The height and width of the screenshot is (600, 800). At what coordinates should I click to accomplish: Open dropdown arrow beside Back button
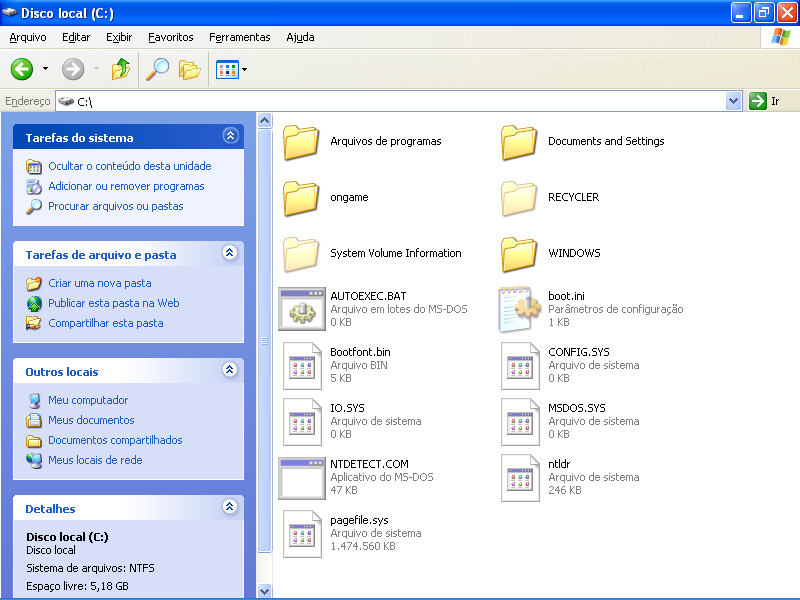pos(45,69)
